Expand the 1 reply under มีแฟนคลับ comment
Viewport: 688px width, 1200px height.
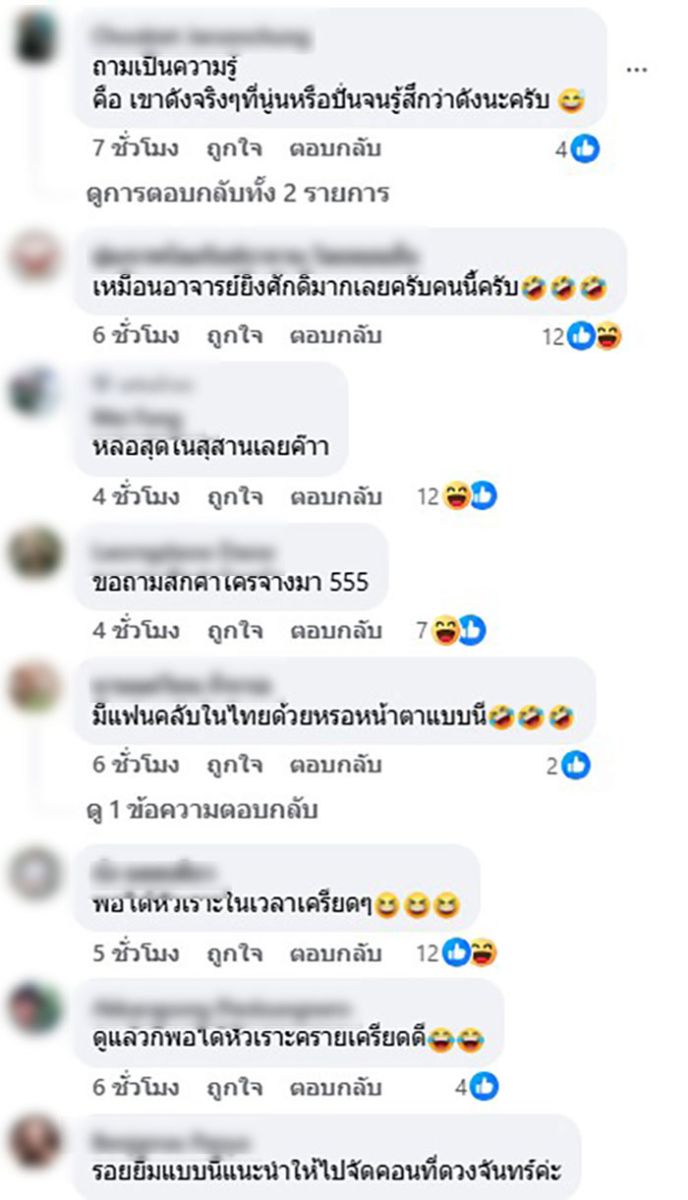(202, 810)
